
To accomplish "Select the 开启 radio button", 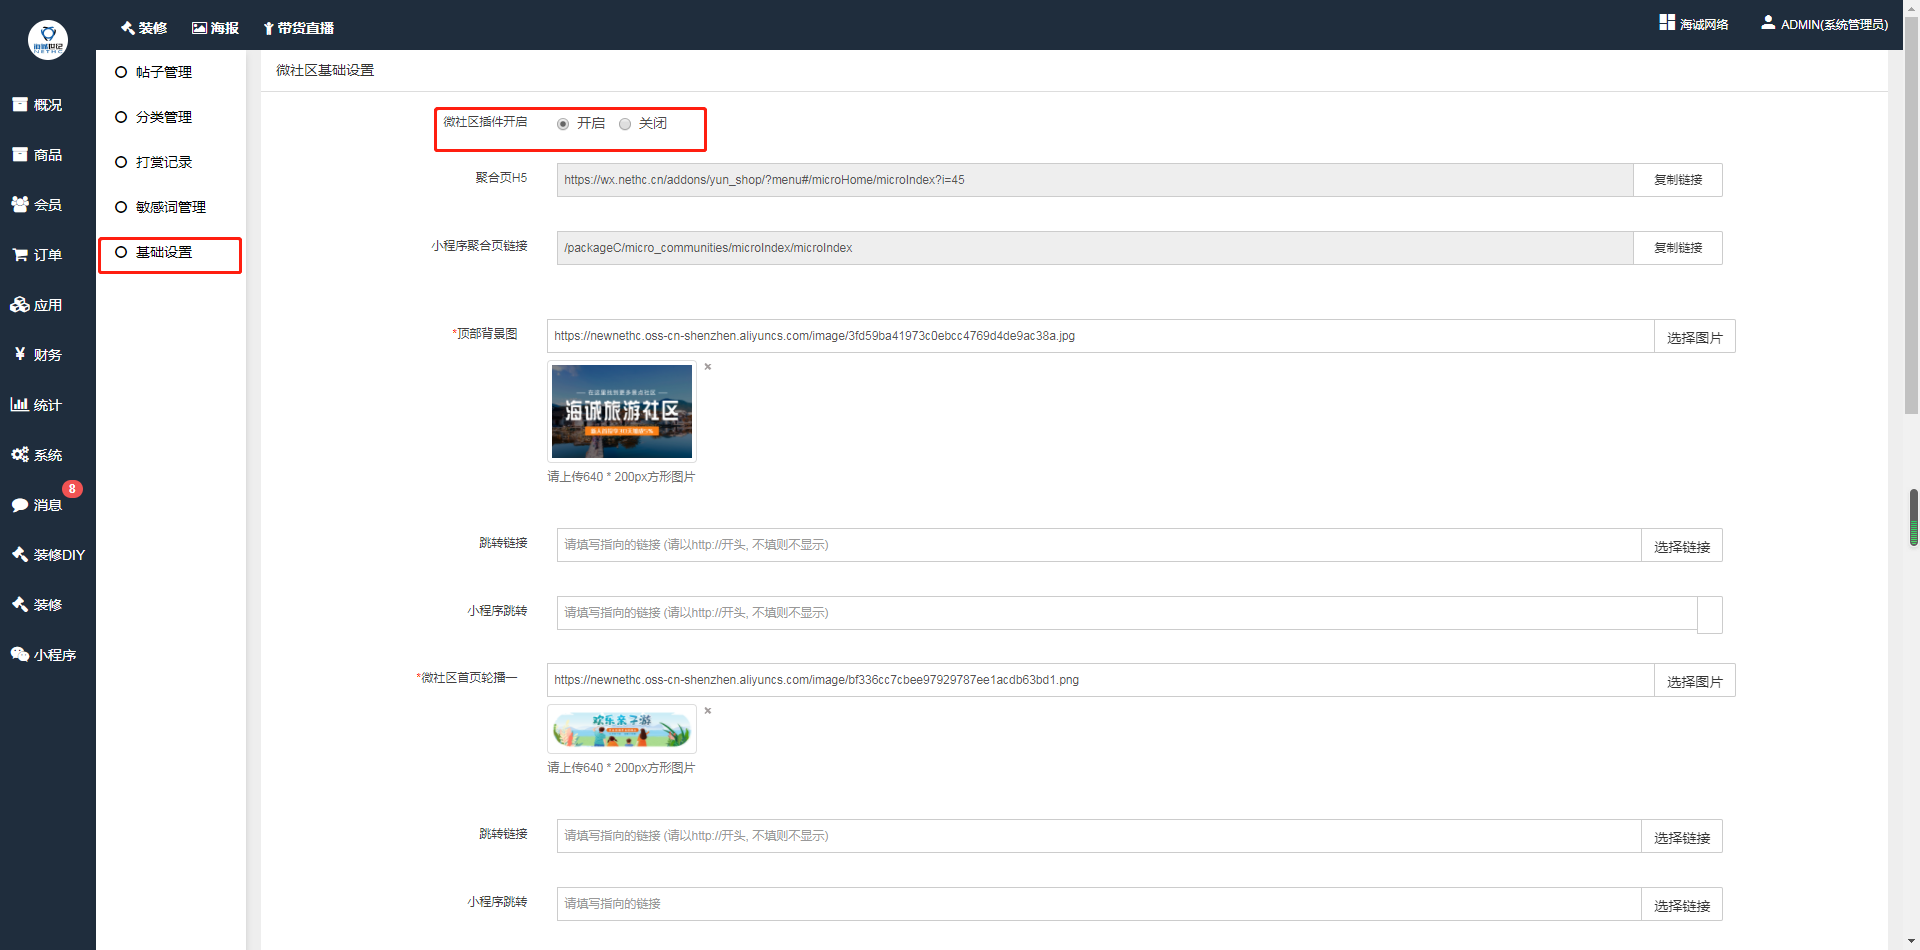I will pos(563,124).
